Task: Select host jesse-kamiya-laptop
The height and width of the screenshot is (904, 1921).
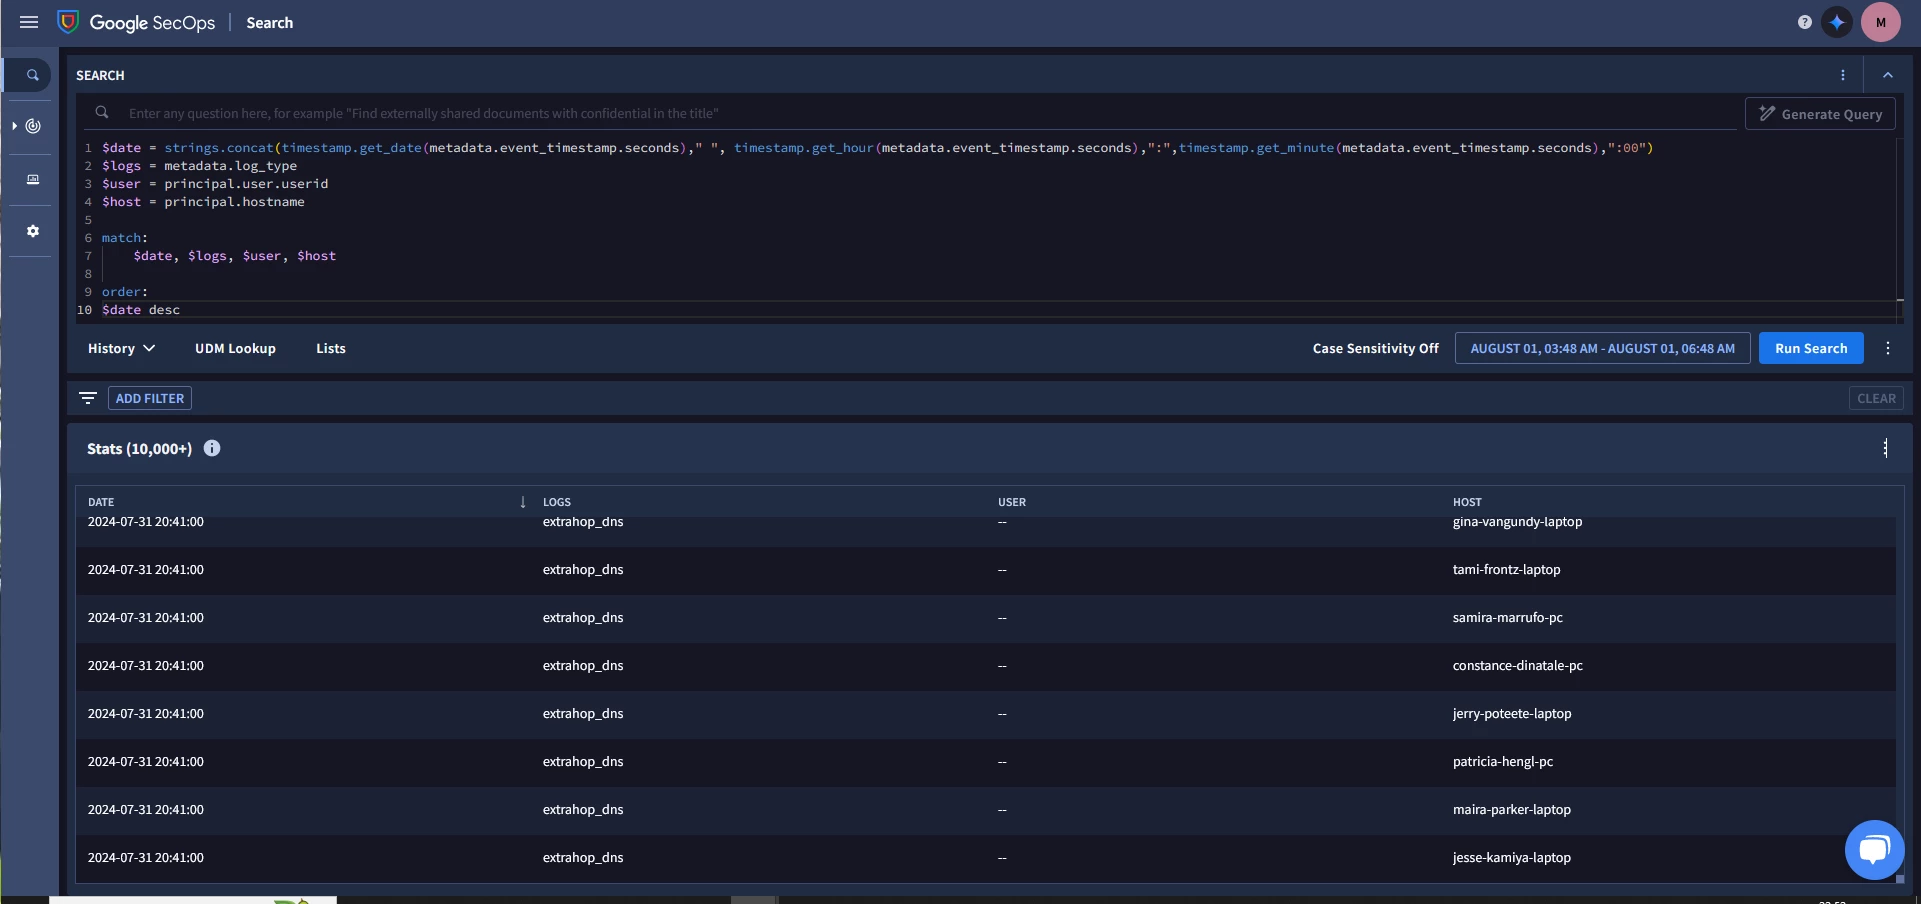Action: [1511, 858]
